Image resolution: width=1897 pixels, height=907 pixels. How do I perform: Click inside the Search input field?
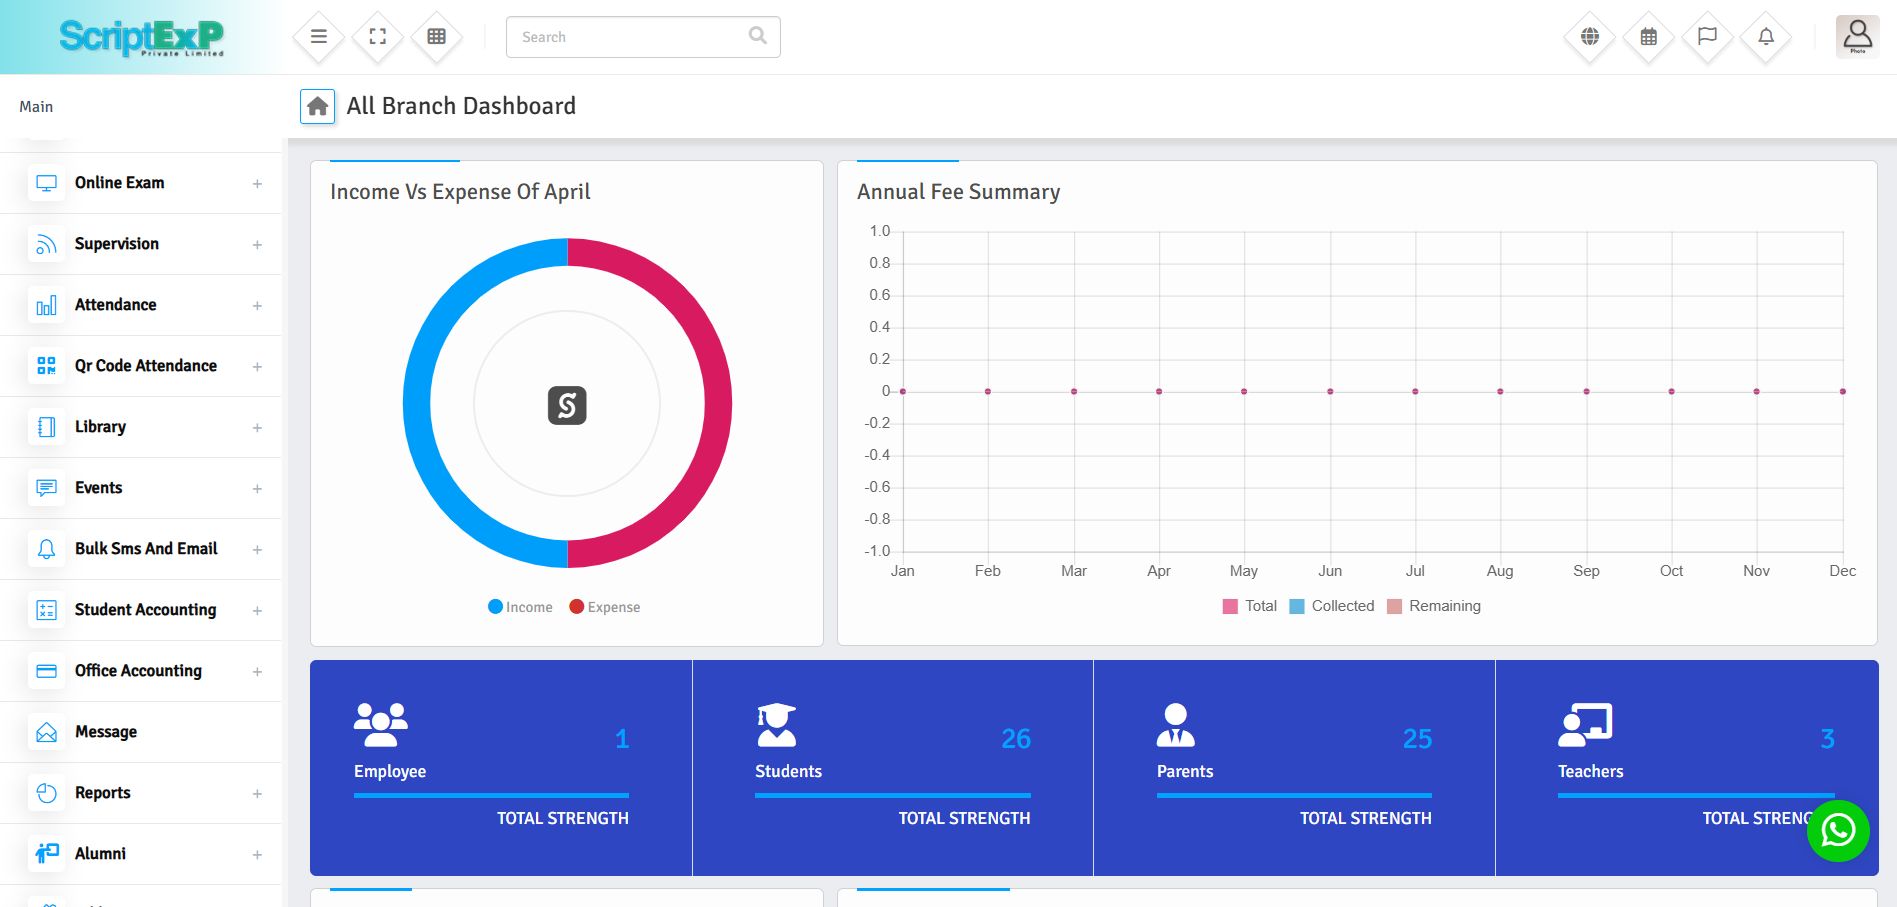pyautogui.click(x=630, y=36)
